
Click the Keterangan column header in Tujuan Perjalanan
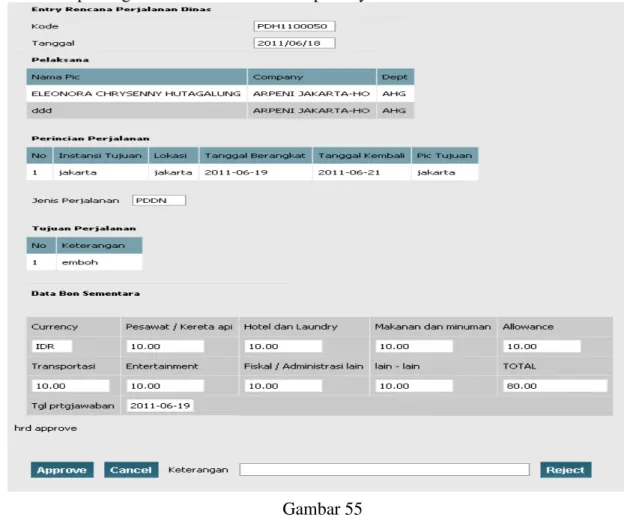pyautogui.click(x=99, y=246)
